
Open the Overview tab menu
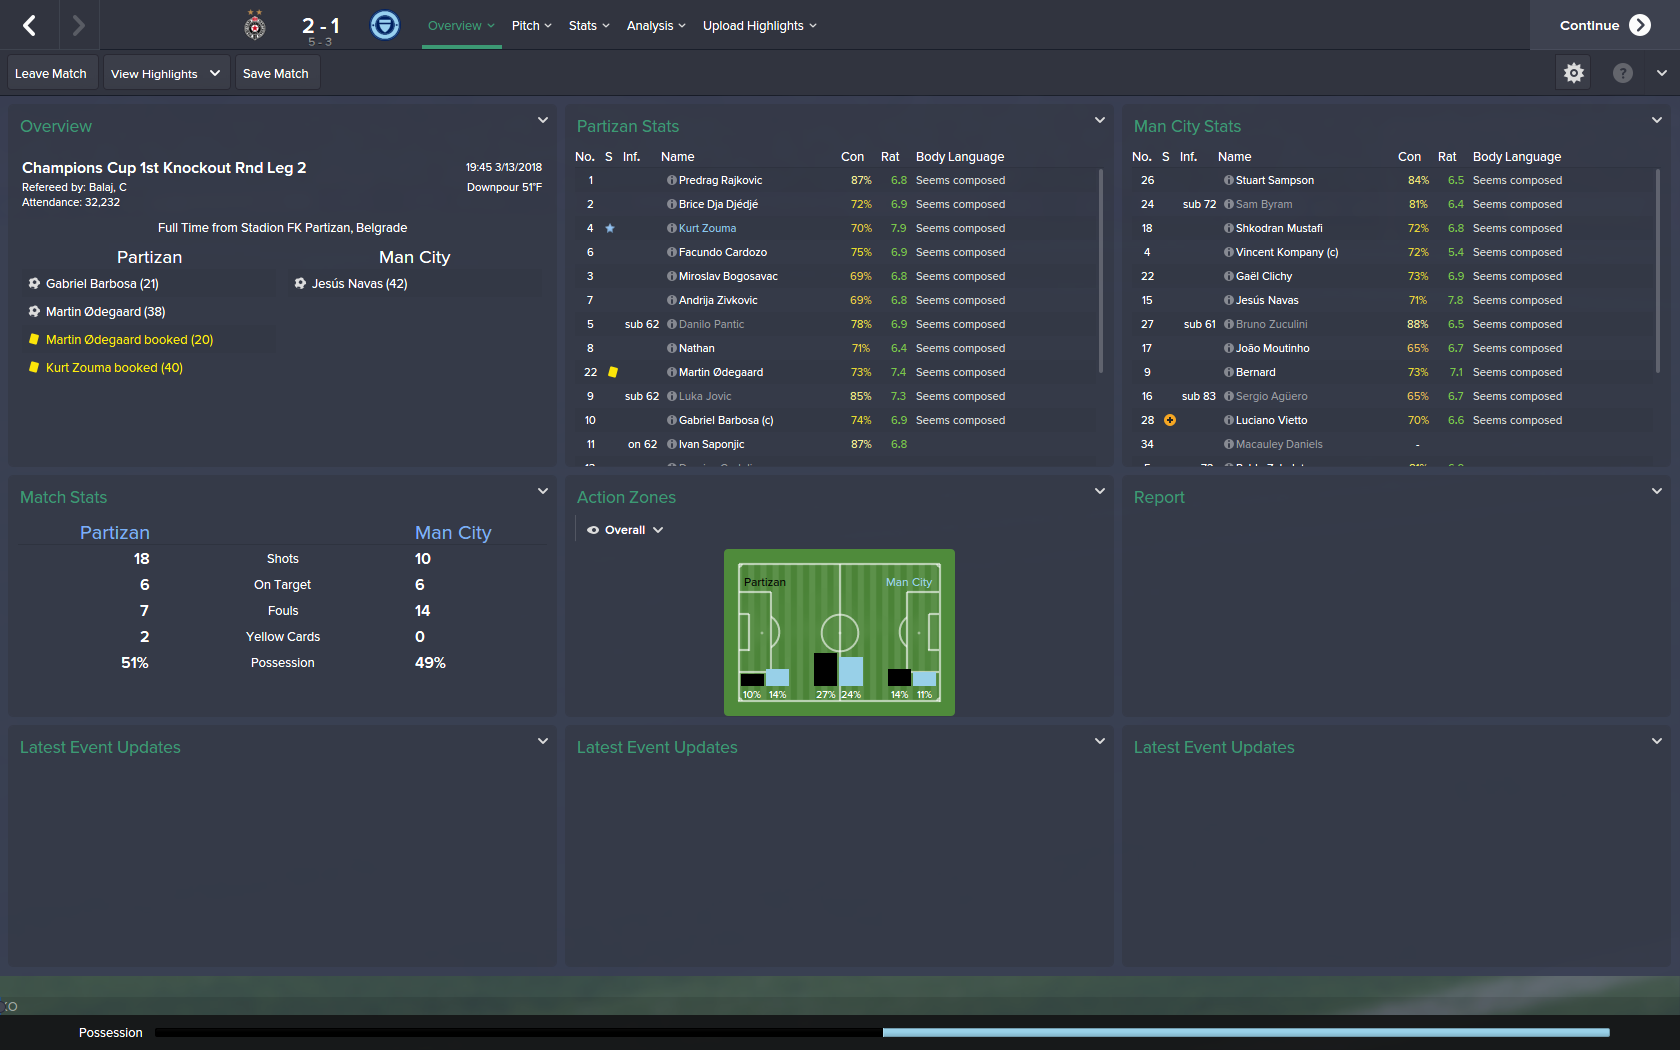(461, 26)
